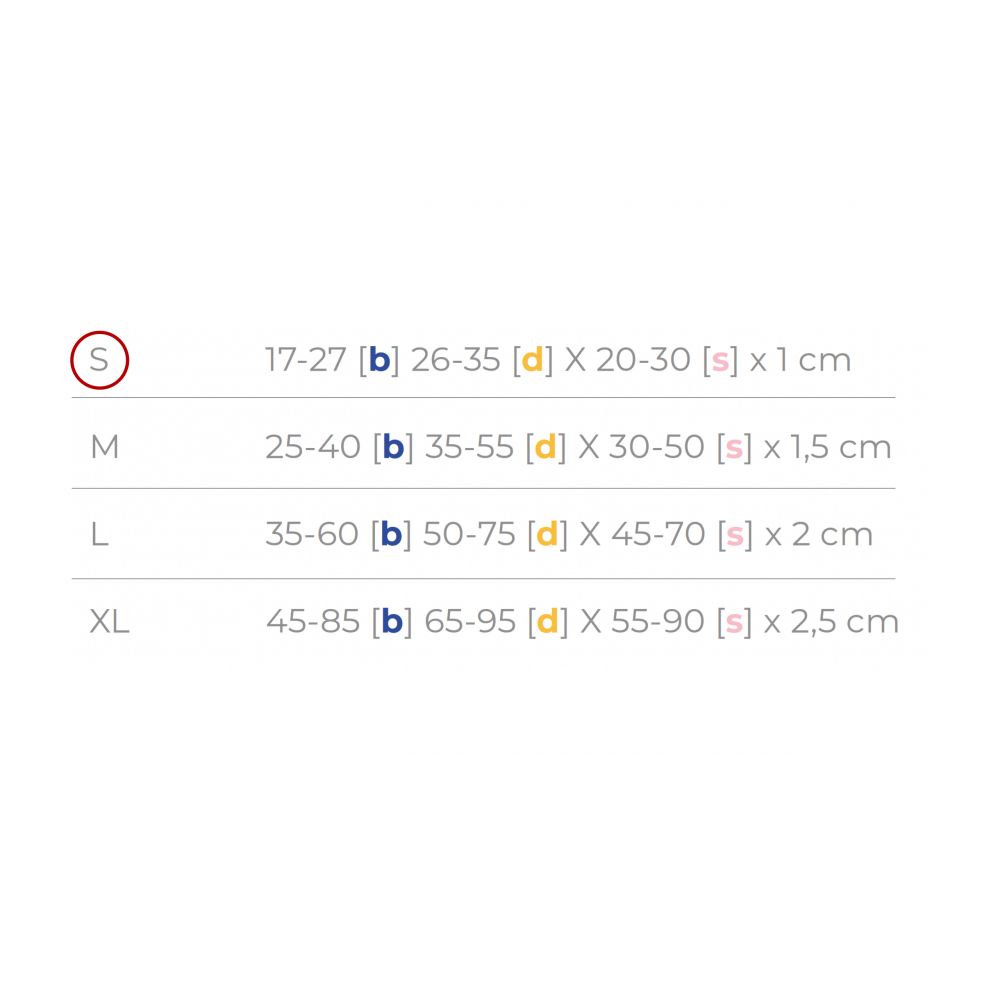This screenshot has height=1000, width=1000.
Task: Select the circled S size label
Action: coord(99,360)
